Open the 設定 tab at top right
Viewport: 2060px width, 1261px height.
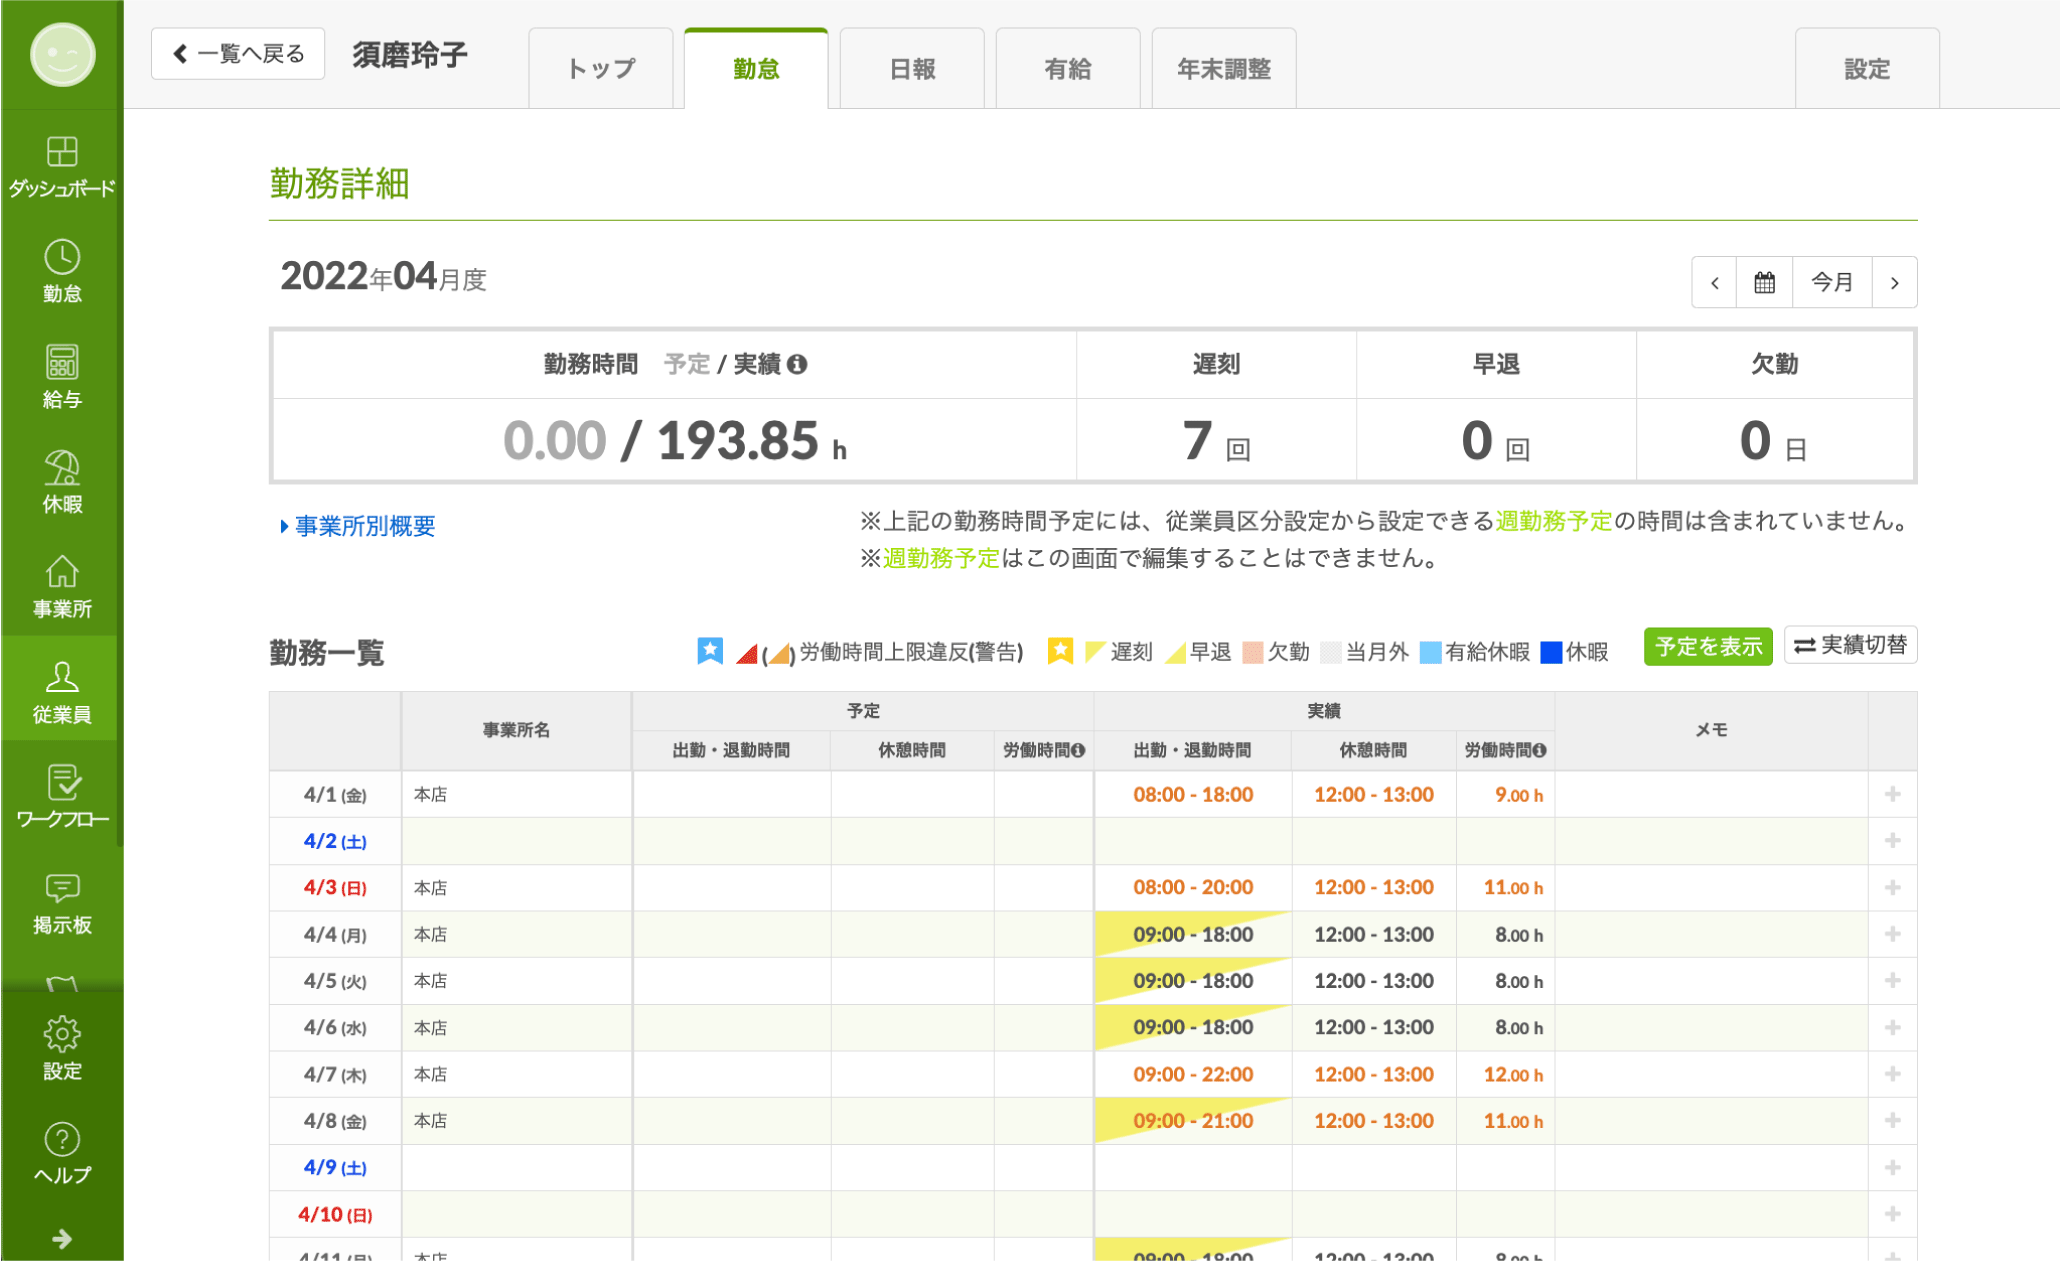(1867, 68)
